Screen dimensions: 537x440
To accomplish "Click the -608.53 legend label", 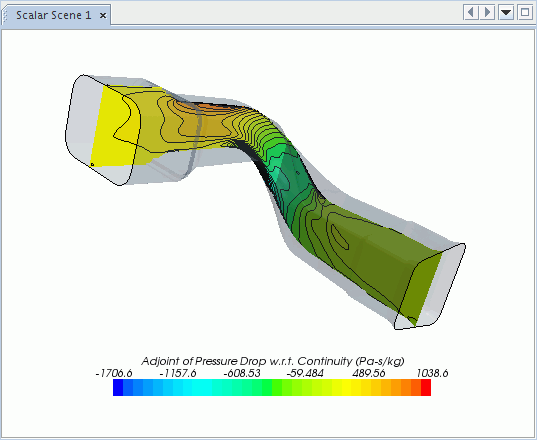I will (x=242, y=373).
